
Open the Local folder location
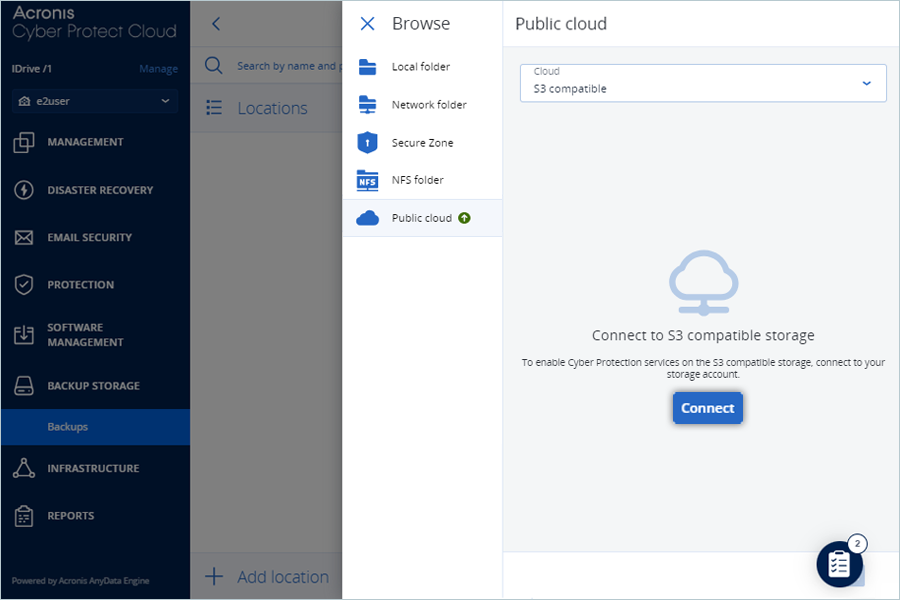pyautogui.click(x=422, y=67)
